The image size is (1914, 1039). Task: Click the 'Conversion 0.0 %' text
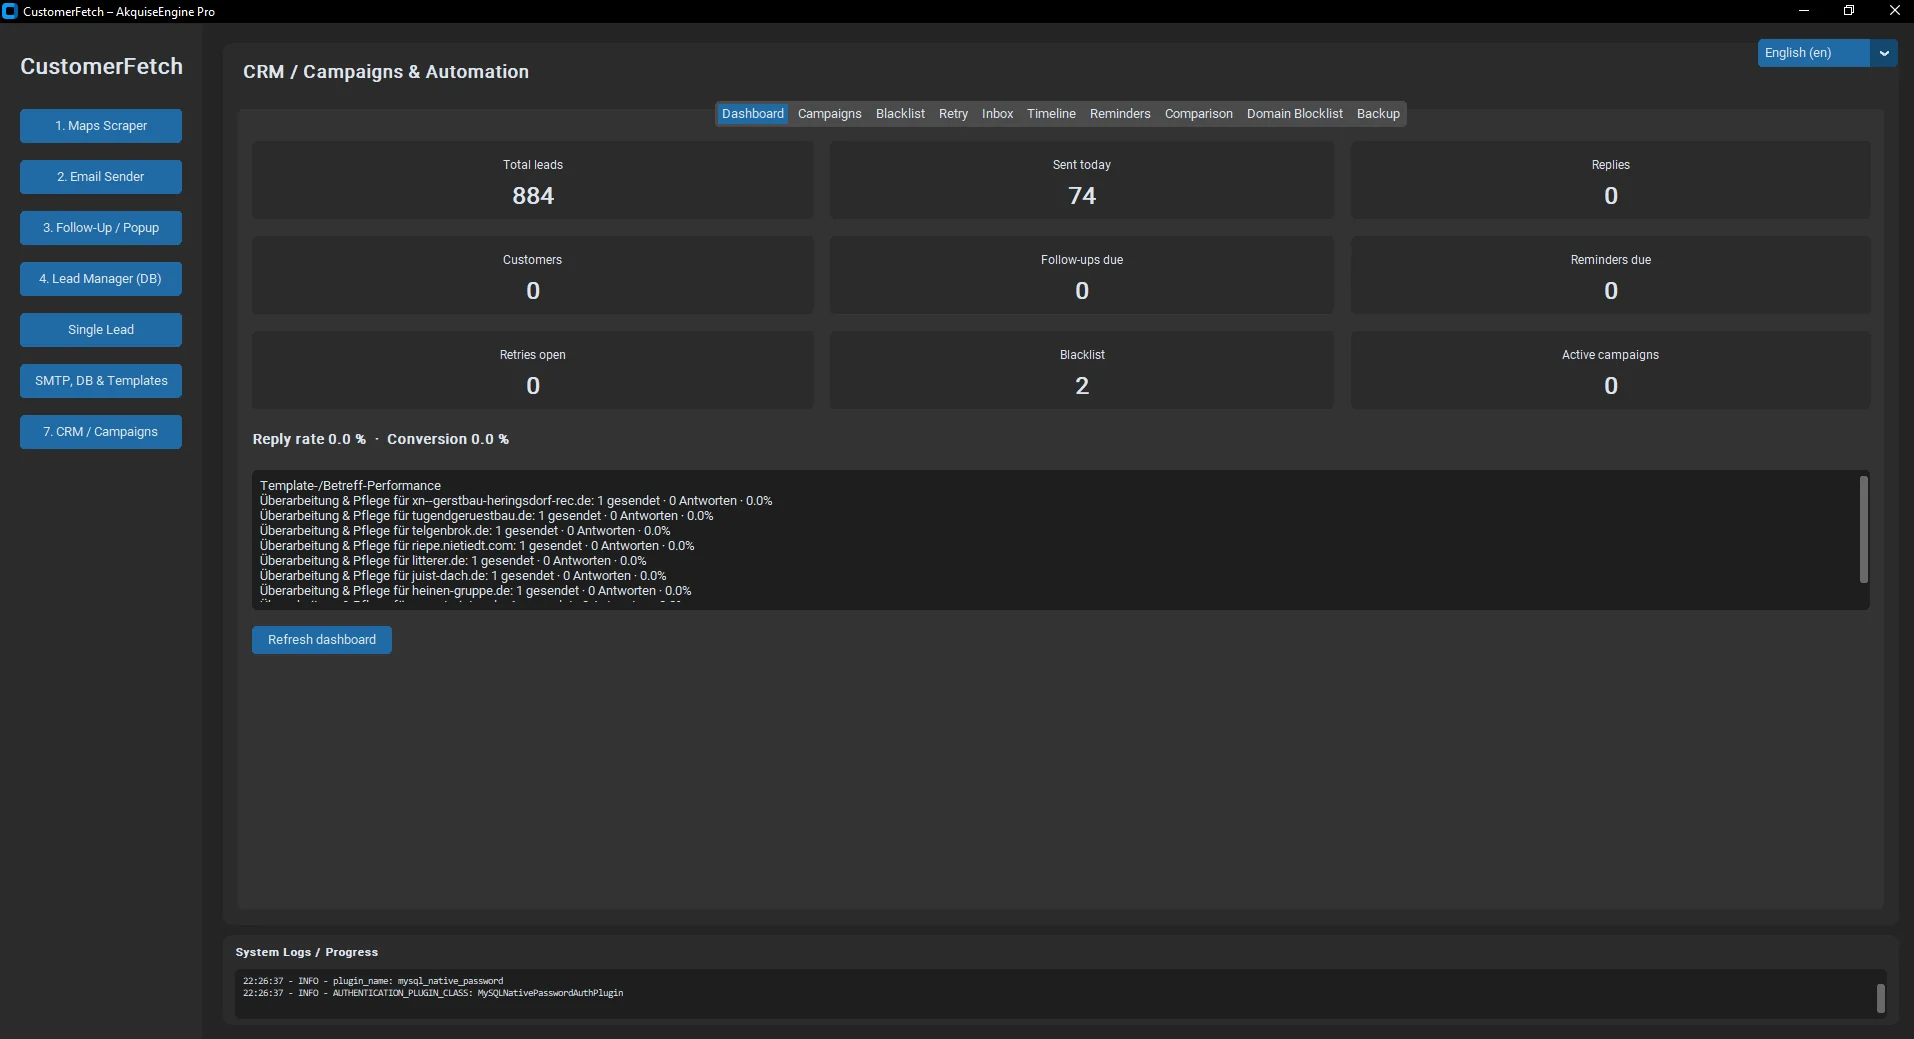[x=448, y=439]
